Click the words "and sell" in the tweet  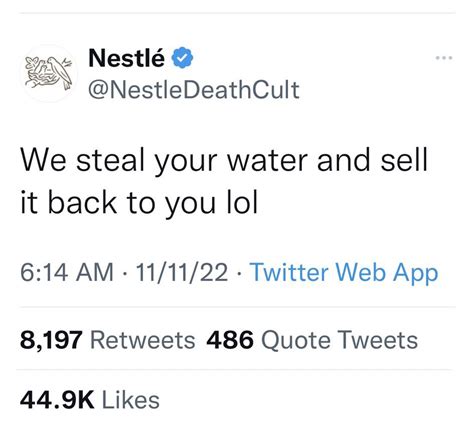point(372,160)
